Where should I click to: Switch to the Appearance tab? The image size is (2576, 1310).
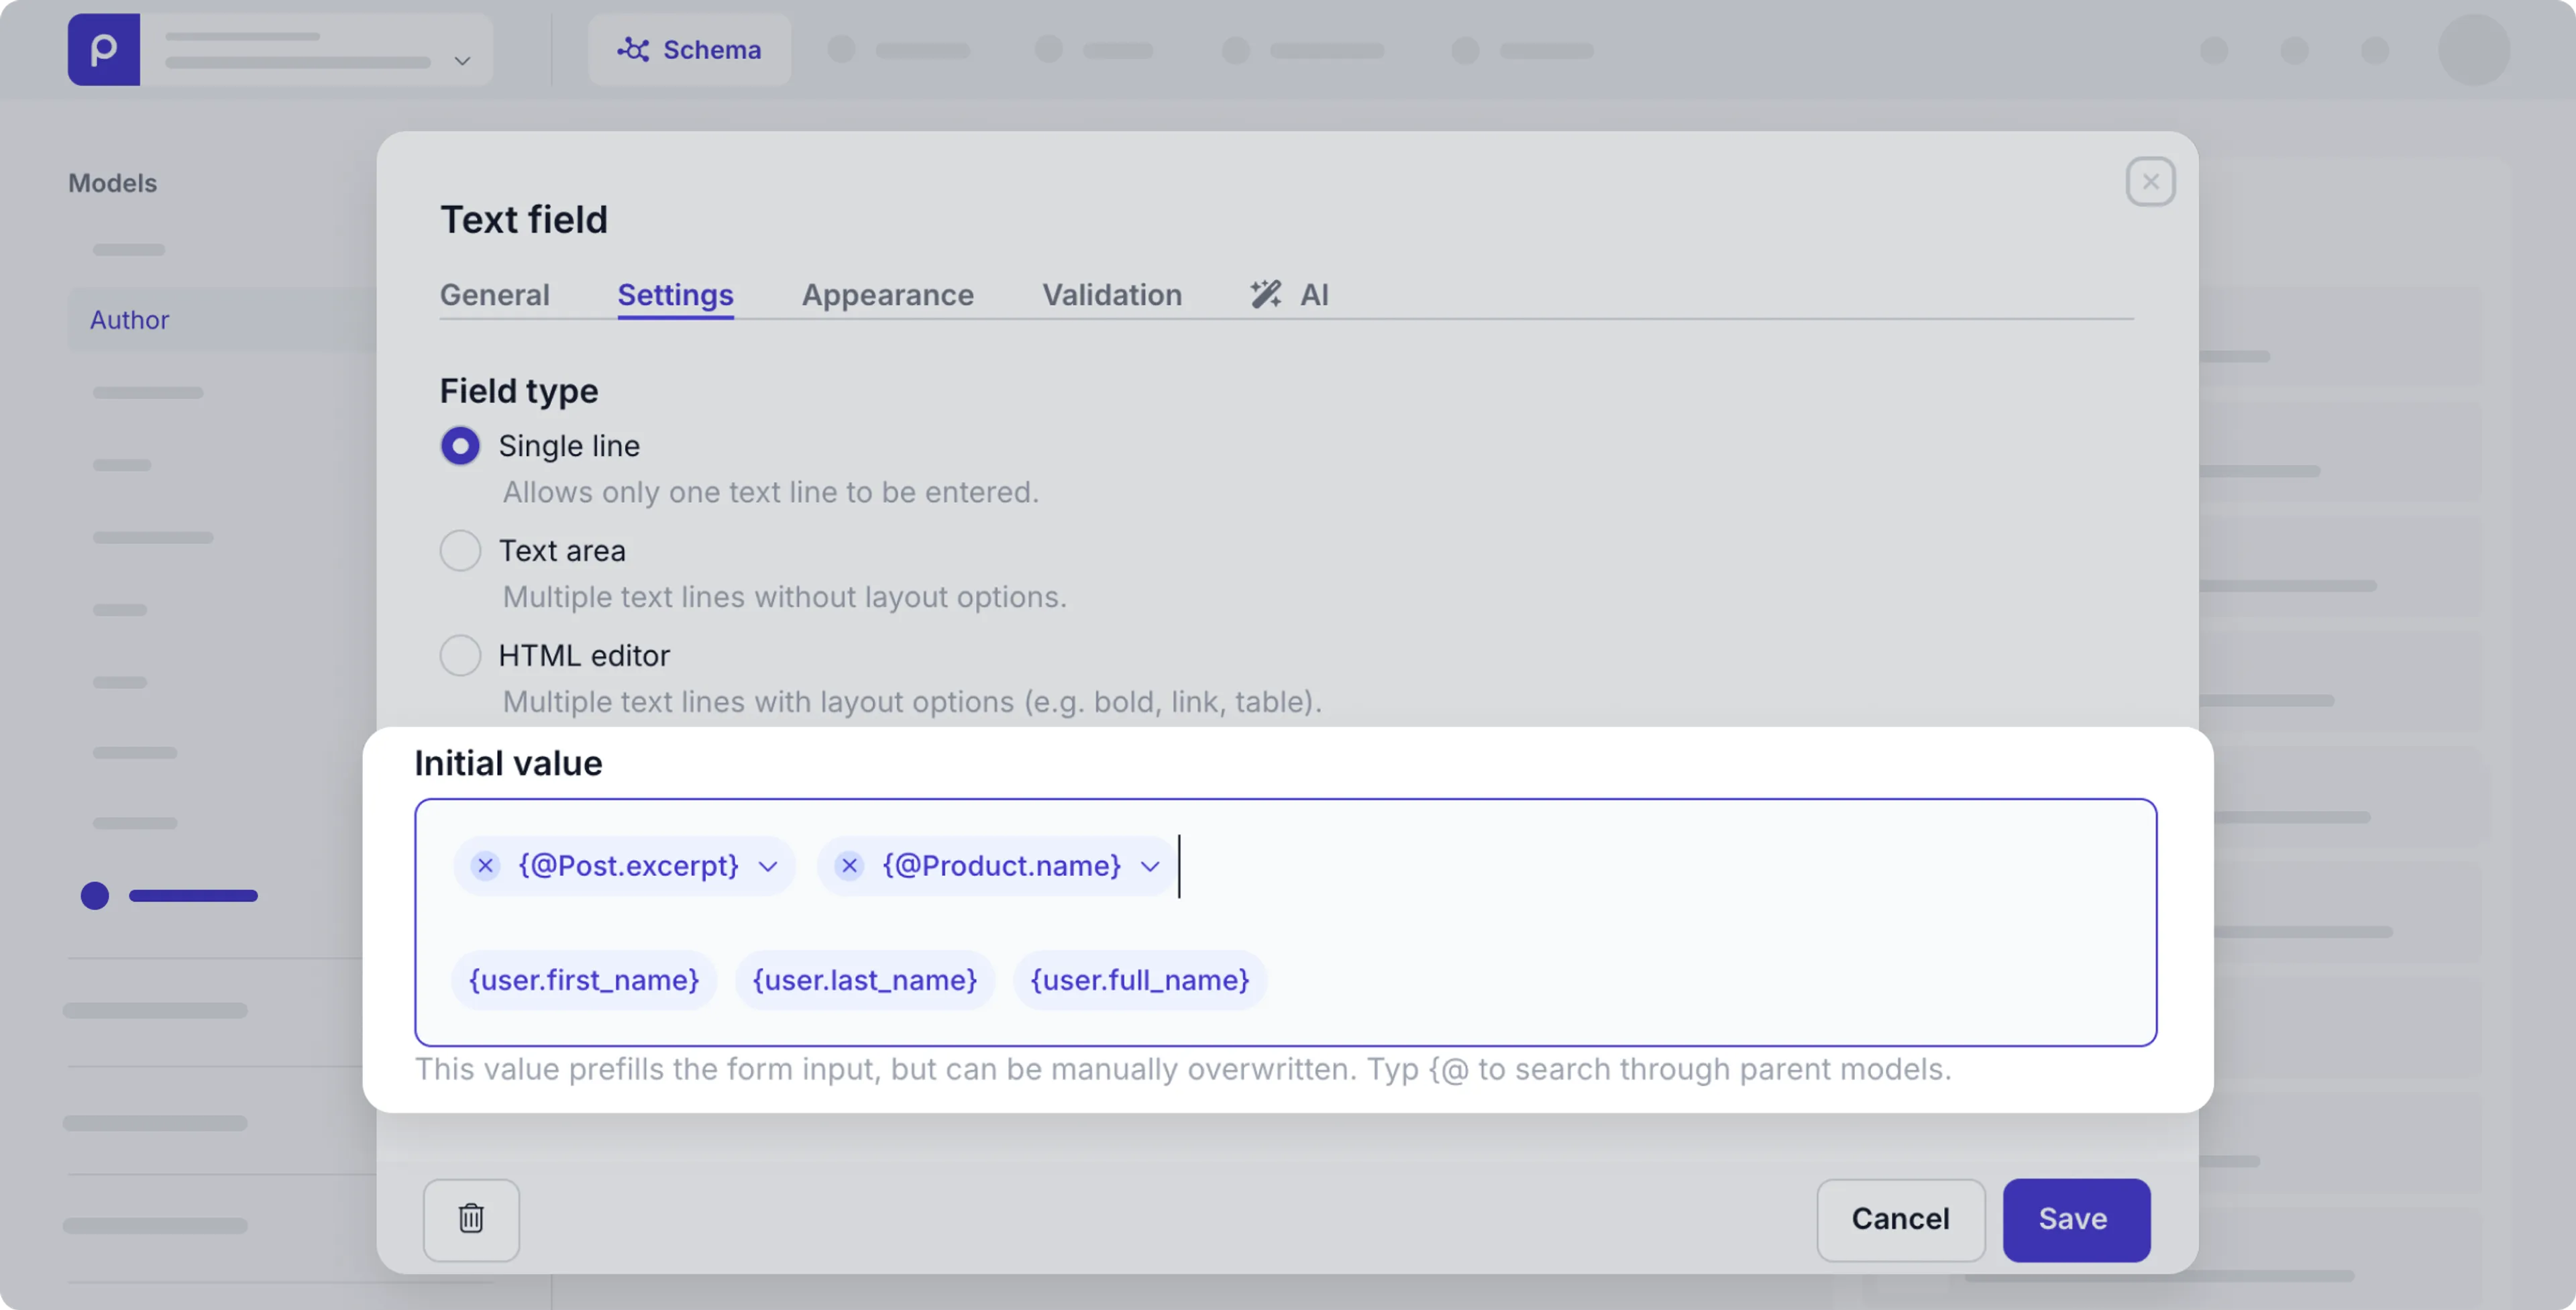[887, 294]
